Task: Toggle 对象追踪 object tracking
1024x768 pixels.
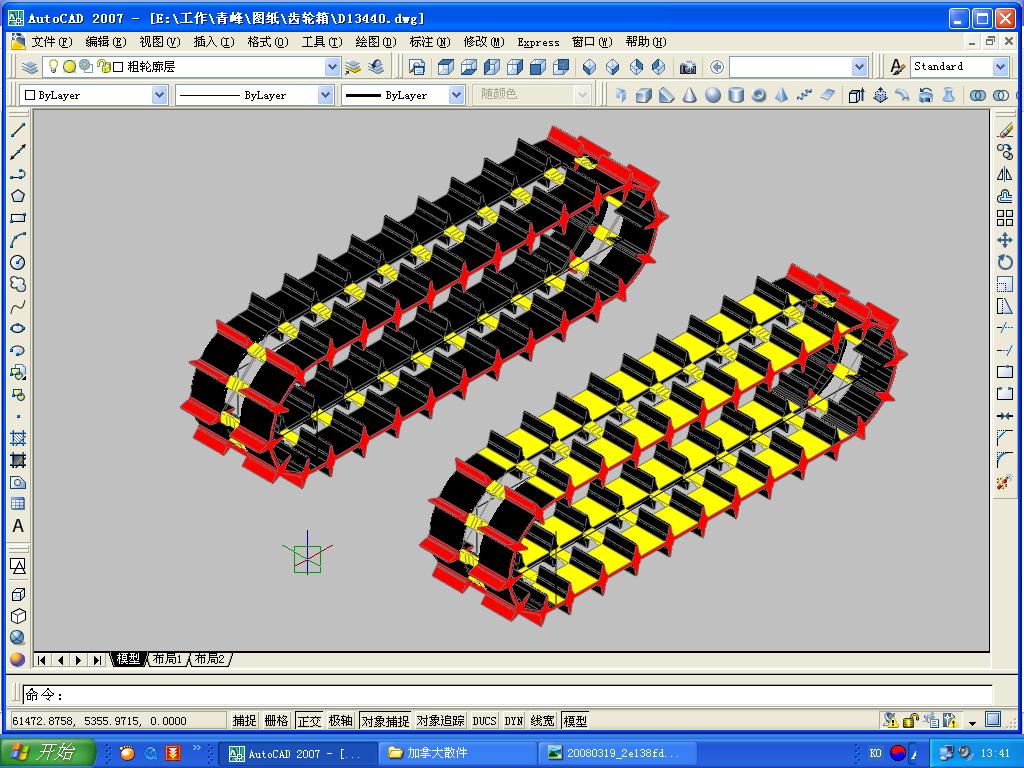Action: coord(440,720)
